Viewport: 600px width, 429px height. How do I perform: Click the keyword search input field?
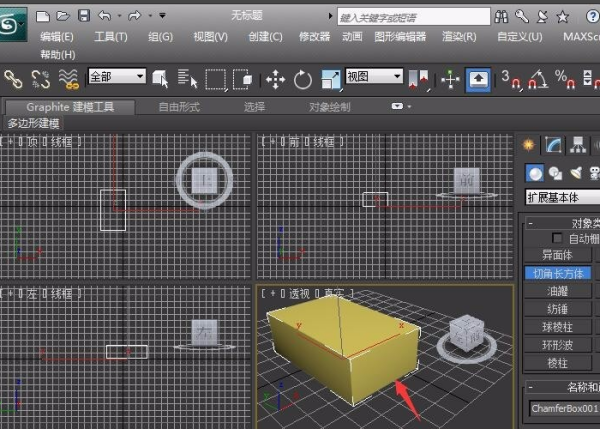point(414,17)
